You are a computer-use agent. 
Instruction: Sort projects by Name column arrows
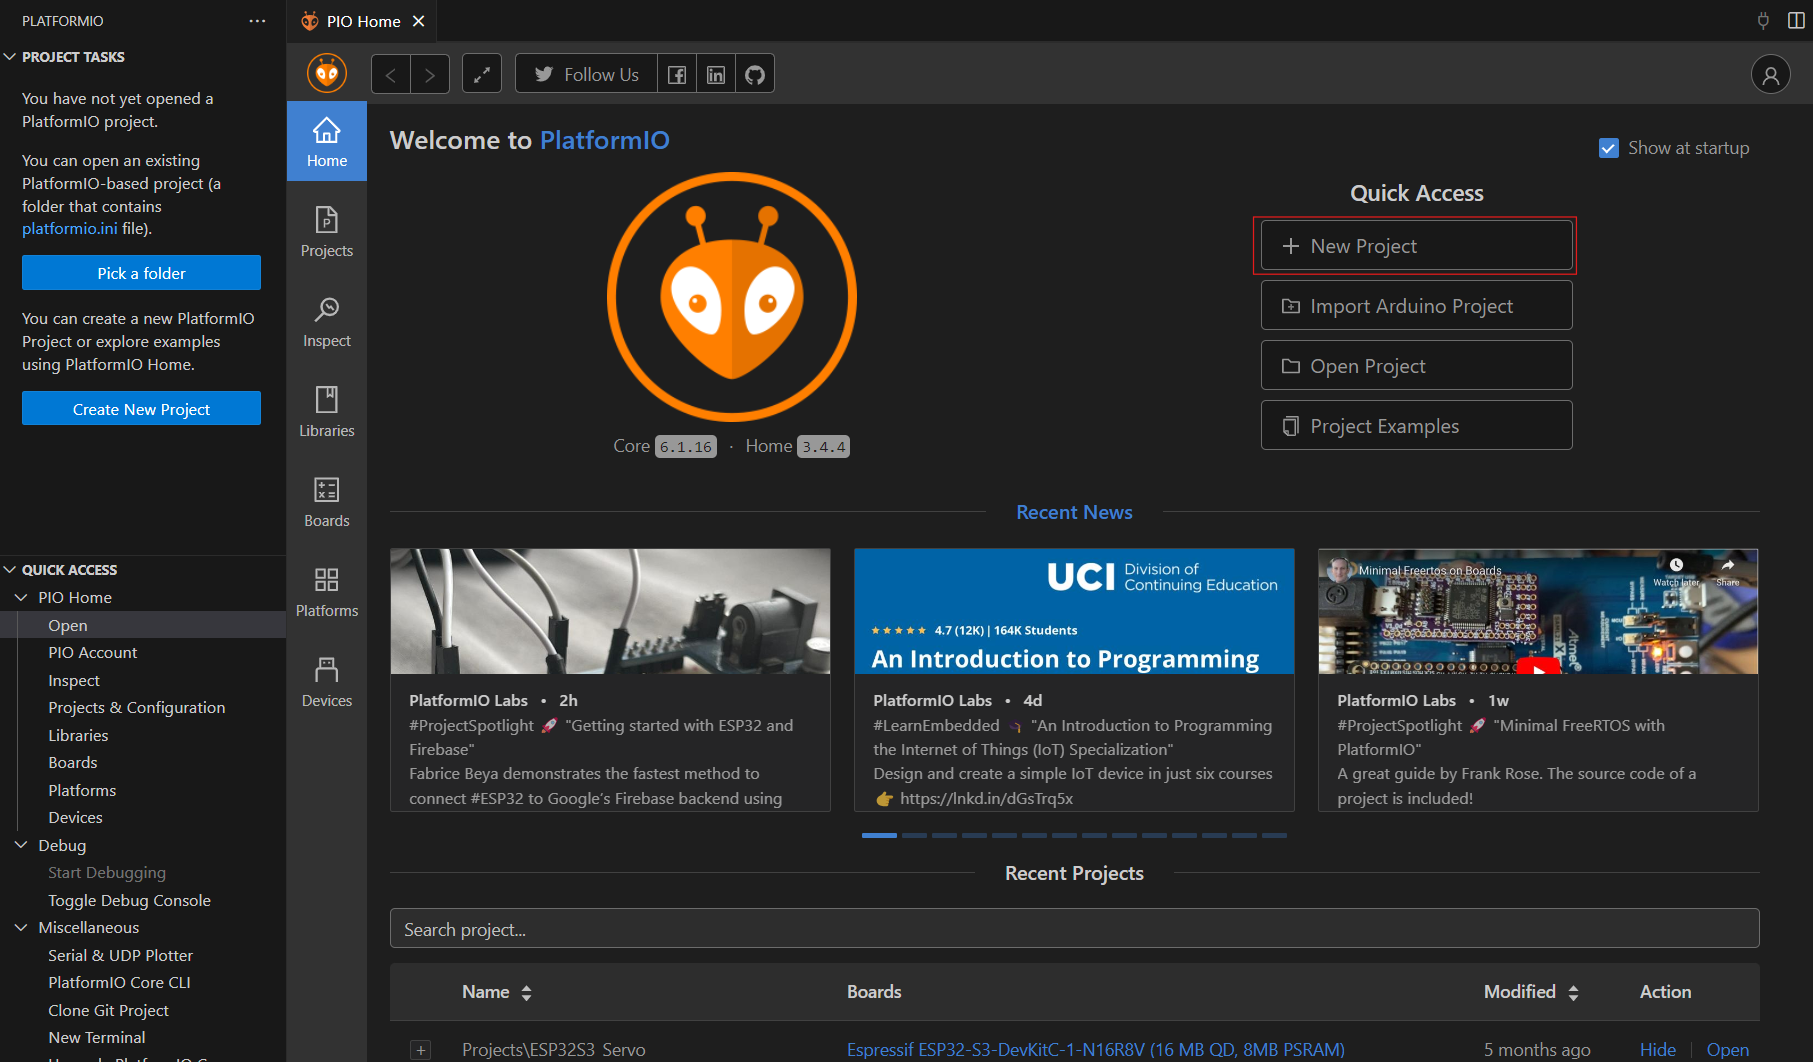[527, 992]
